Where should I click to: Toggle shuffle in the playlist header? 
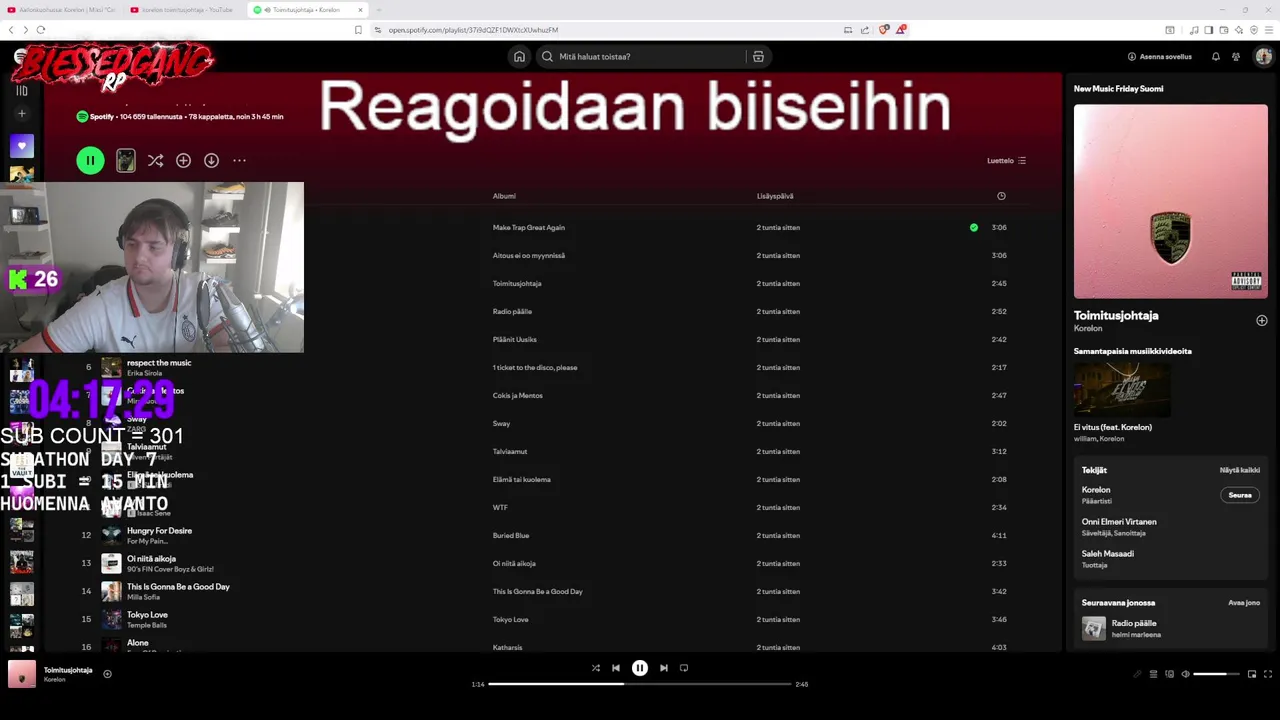[155, 160]
